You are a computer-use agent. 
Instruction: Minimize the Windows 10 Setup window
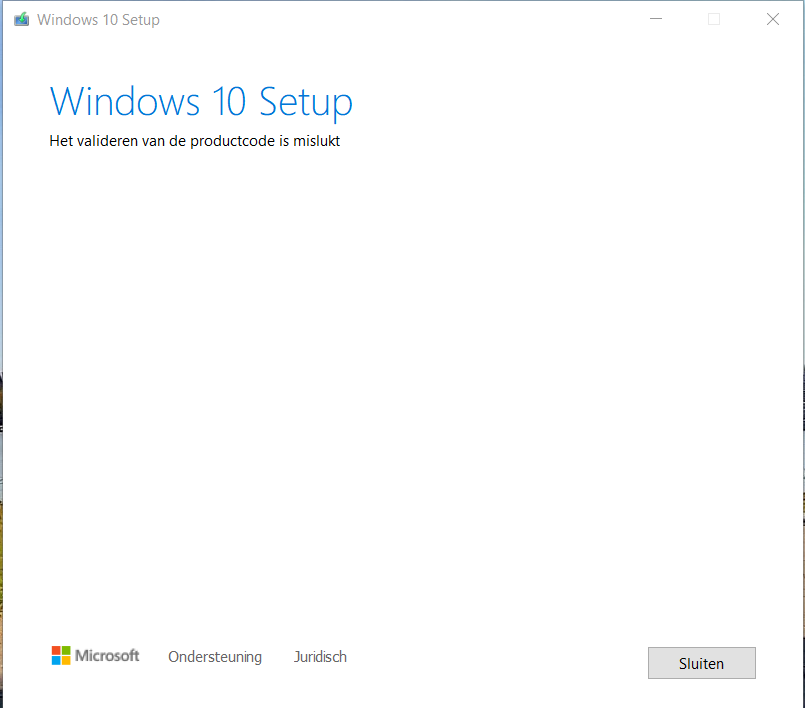point(656,19)
